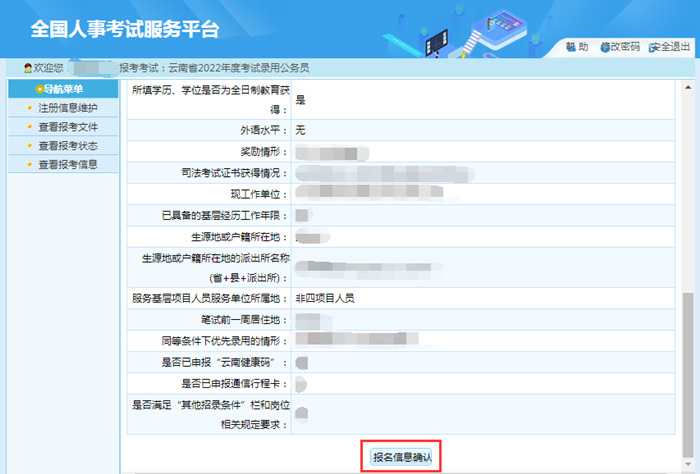Click the user avatar icon beside 欢迎您
This screenshot has width=700, height=474.
[x=28, y=68]
